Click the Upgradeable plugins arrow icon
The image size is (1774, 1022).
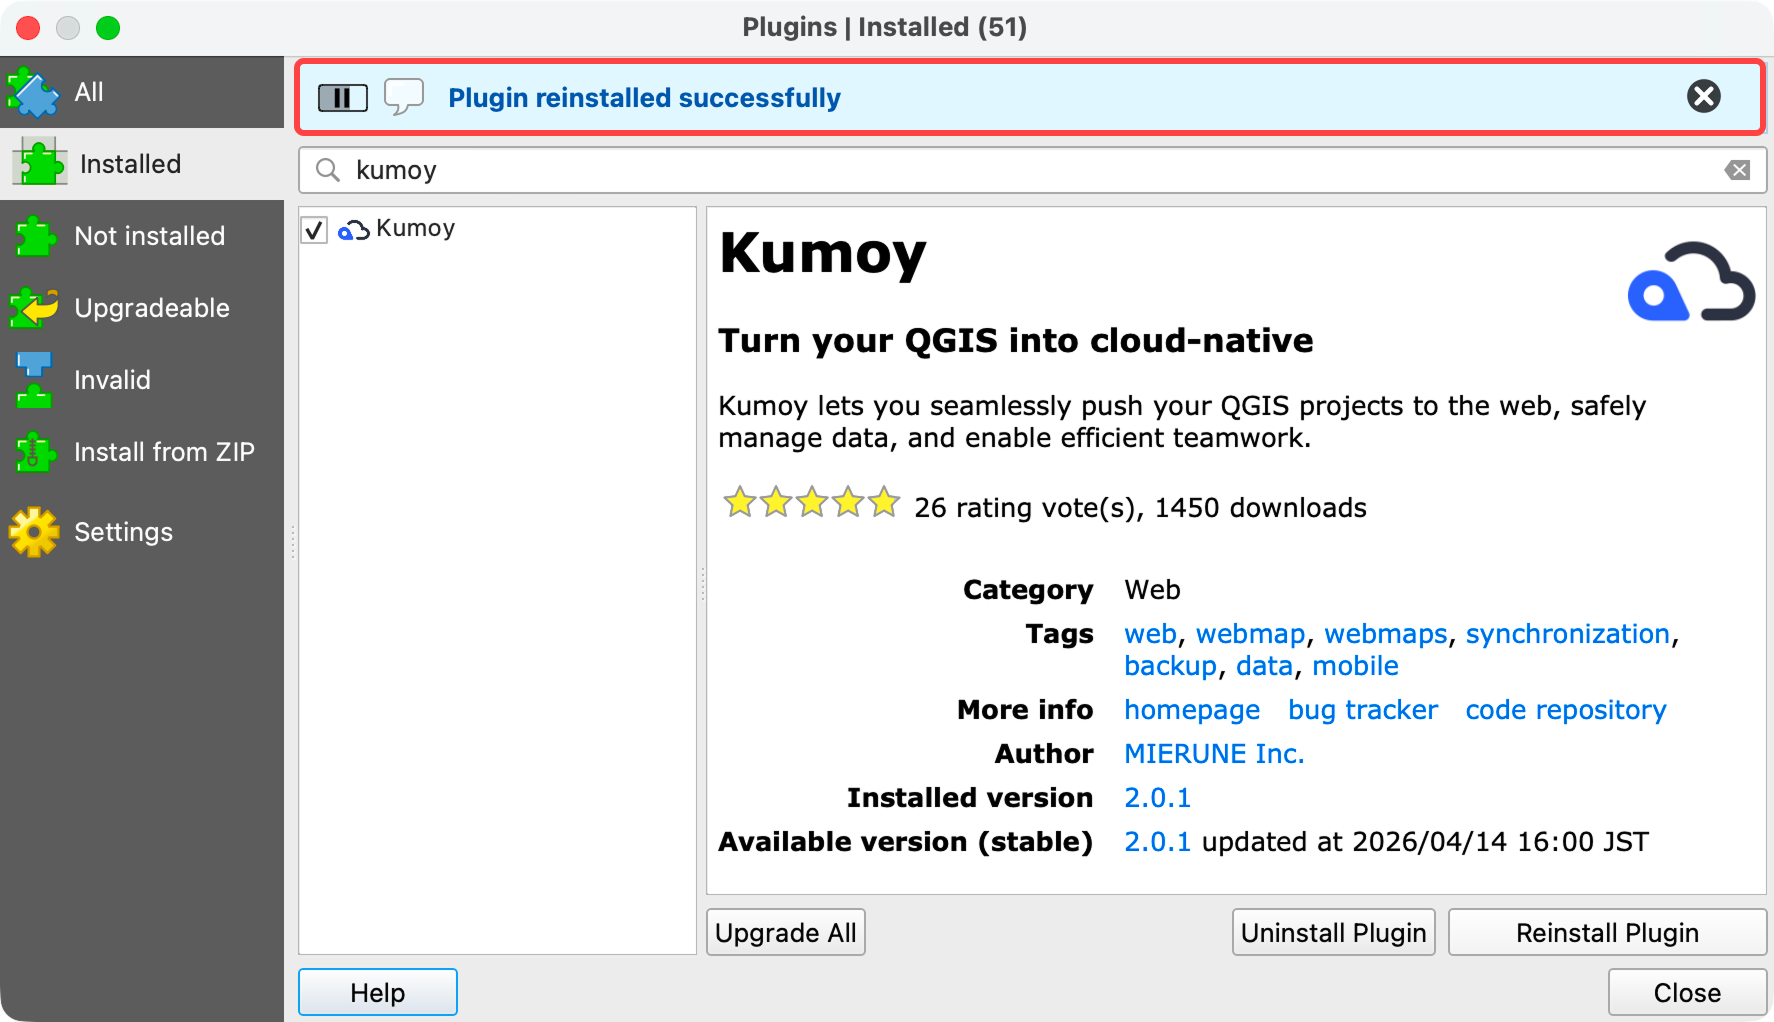click(x=35, y=309)
